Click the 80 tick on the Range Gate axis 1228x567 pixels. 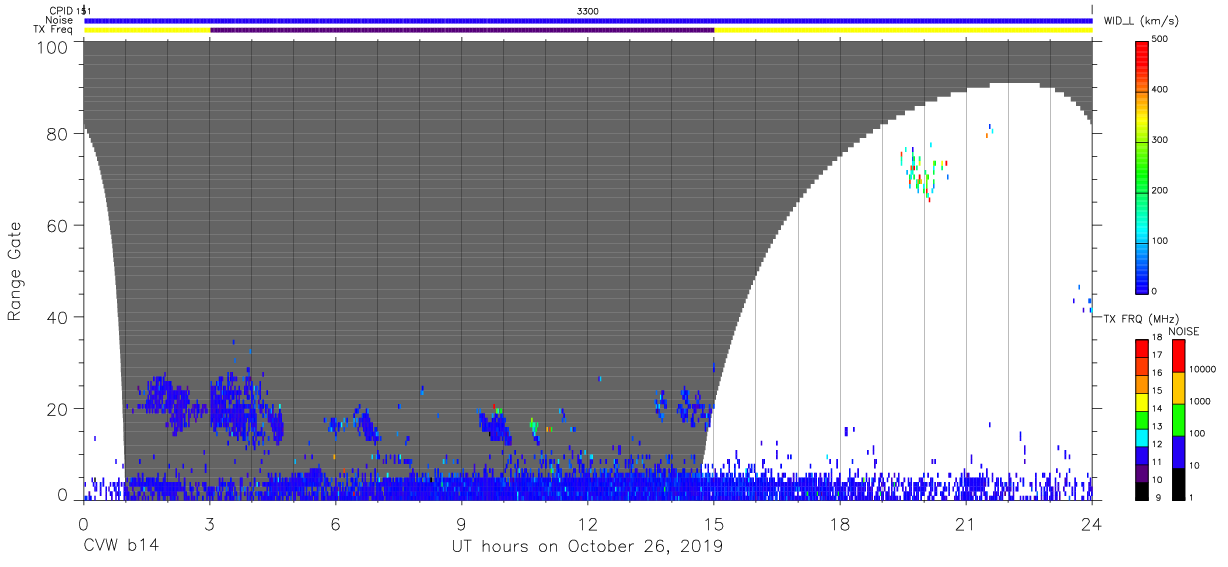point(58,134)
